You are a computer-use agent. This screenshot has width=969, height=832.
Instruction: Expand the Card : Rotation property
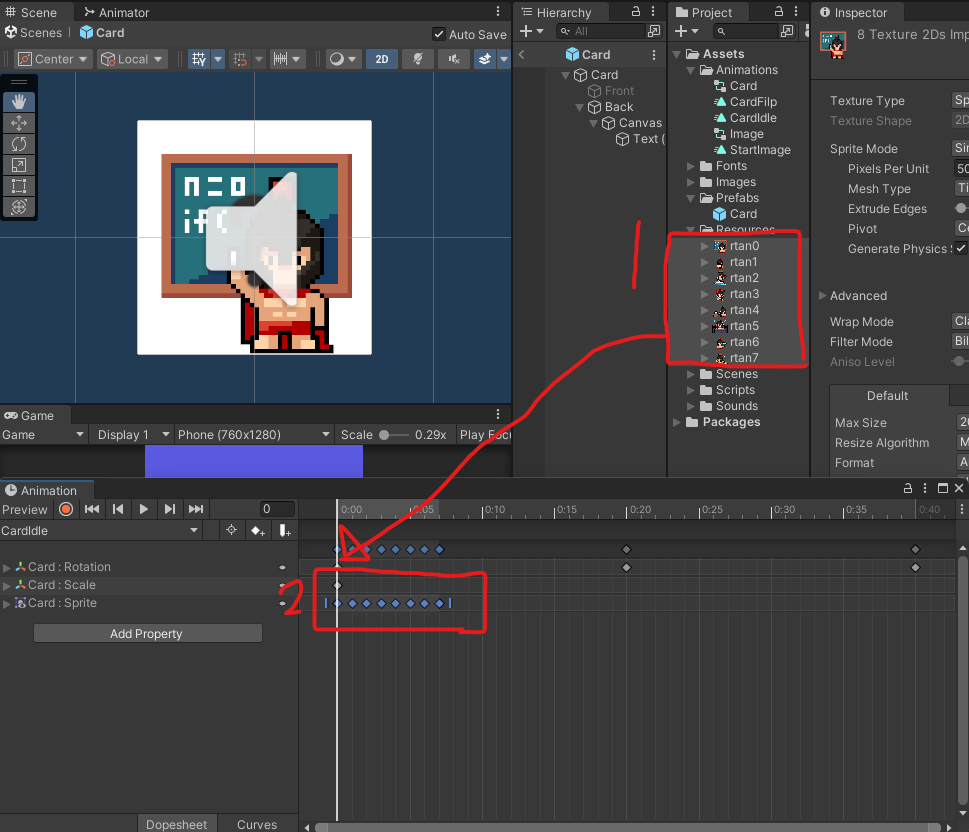[7, 568]
